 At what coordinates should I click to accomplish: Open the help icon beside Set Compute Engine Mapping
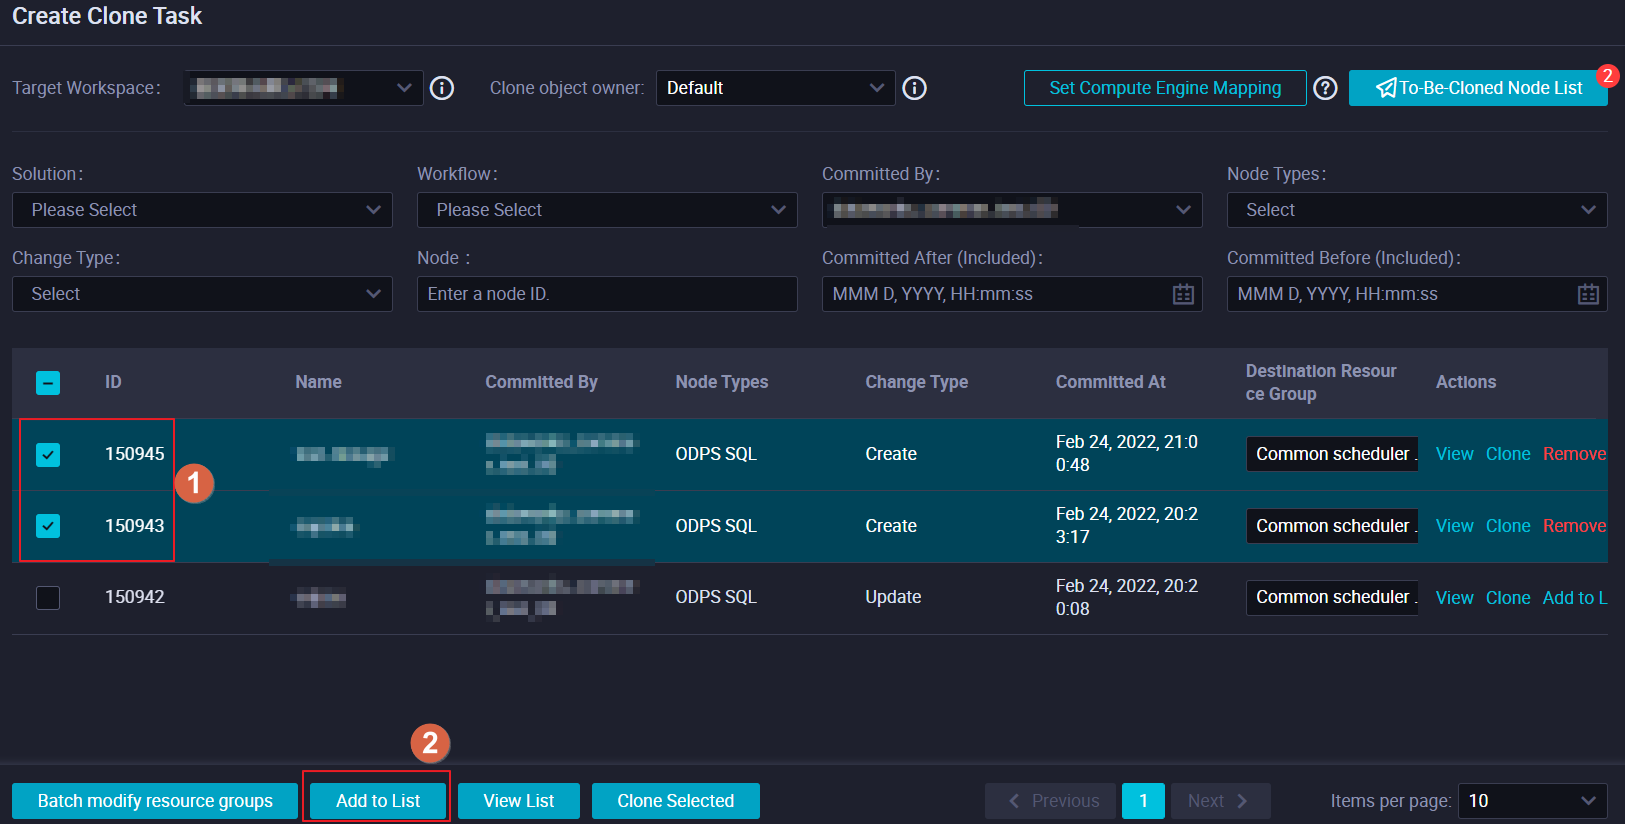(1325, 88)
